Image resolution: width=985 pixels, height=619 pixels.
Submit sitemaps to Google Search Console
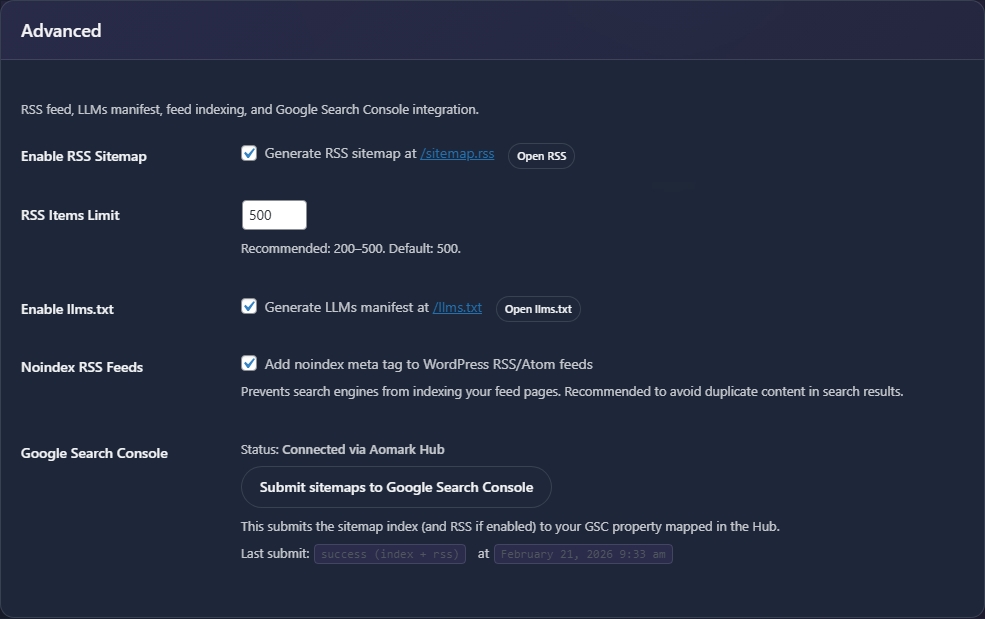point(395,487)
